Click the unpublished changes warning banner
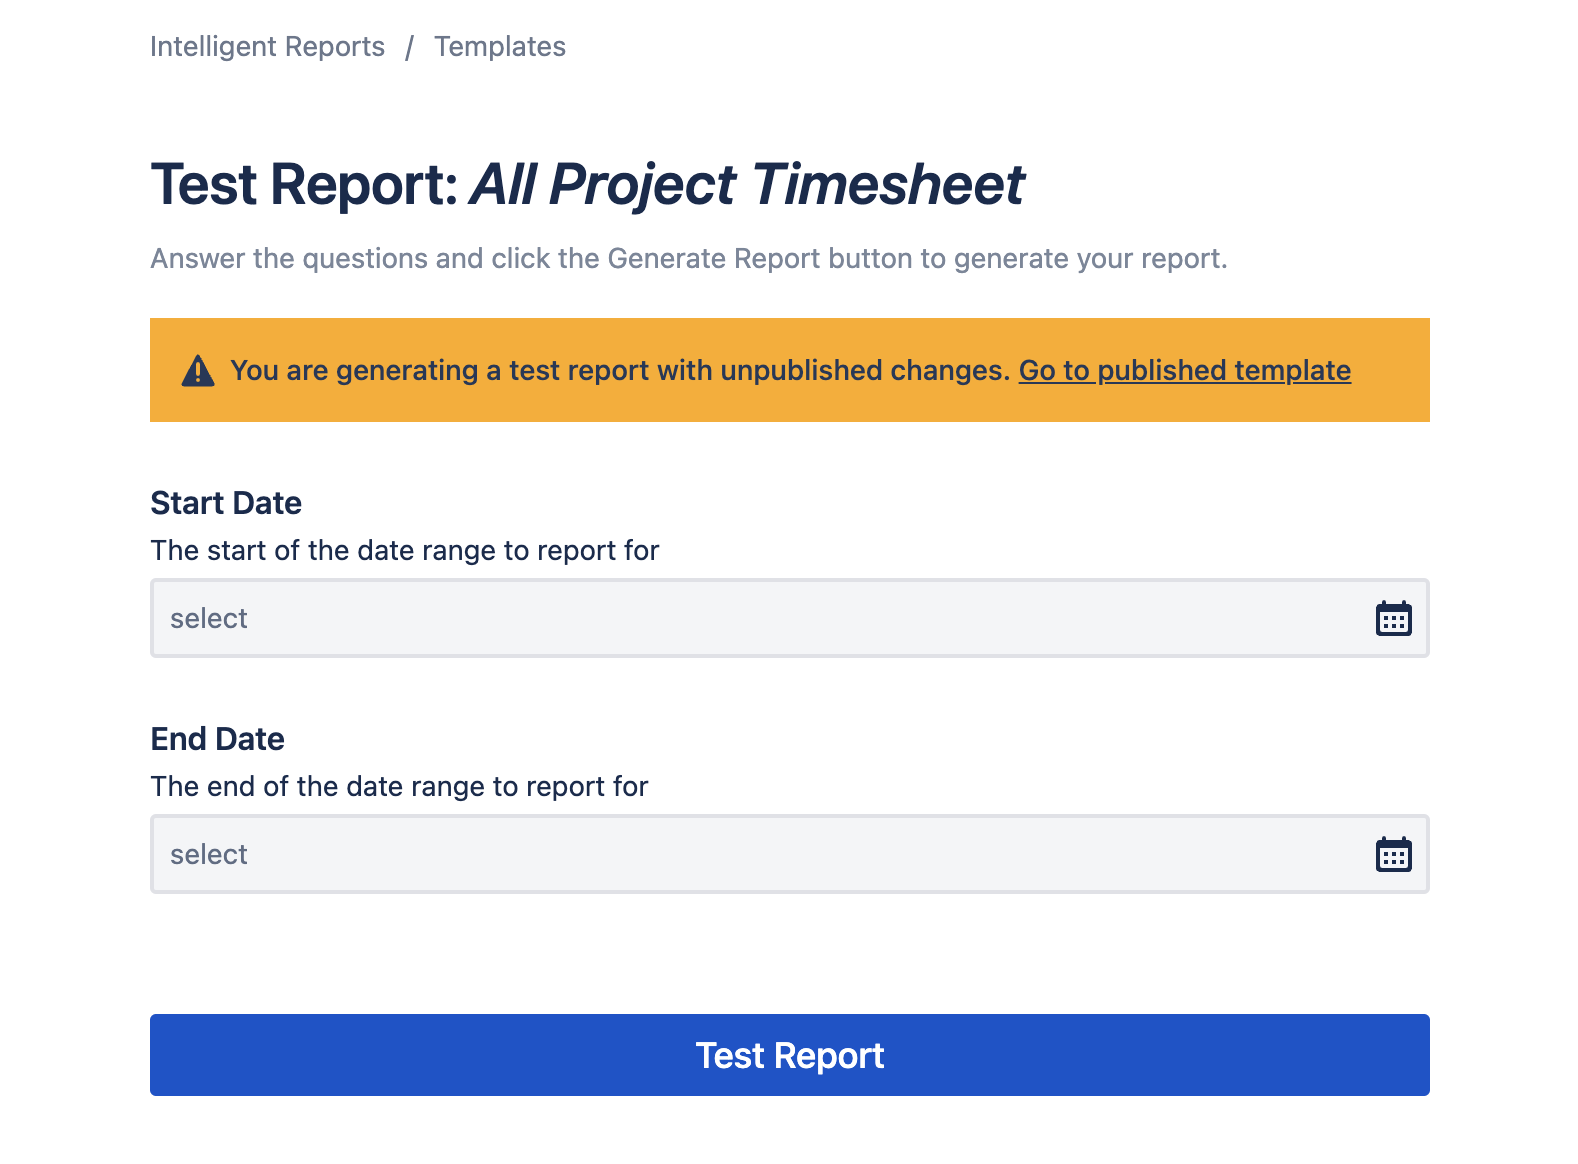1578x1164 pixels. point(790,370)
